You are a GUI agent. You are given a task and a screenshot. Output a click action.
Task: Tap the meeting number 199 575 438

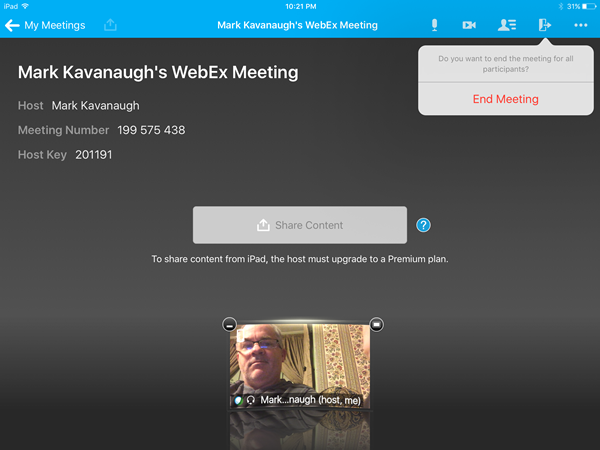(x=151, y=130)
